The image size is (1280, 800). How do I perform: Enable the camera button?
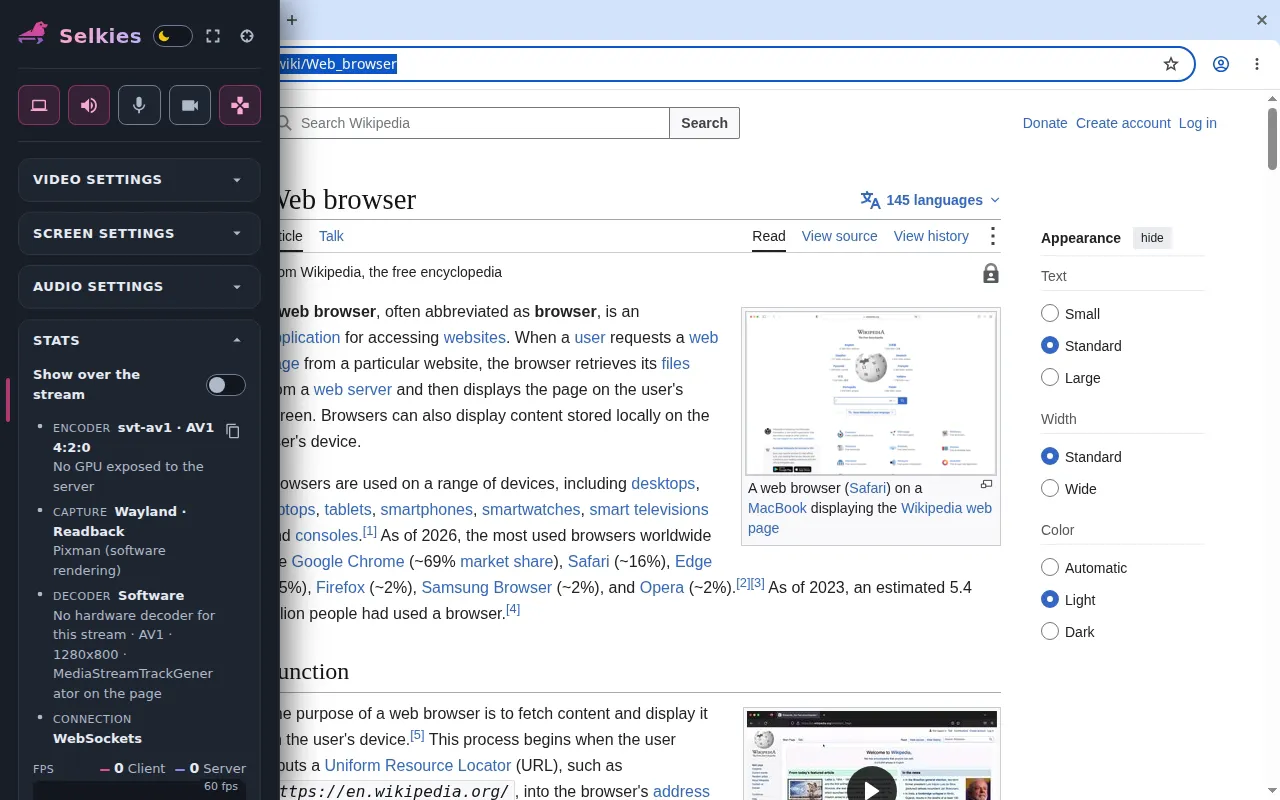click(x=190, y=105)
